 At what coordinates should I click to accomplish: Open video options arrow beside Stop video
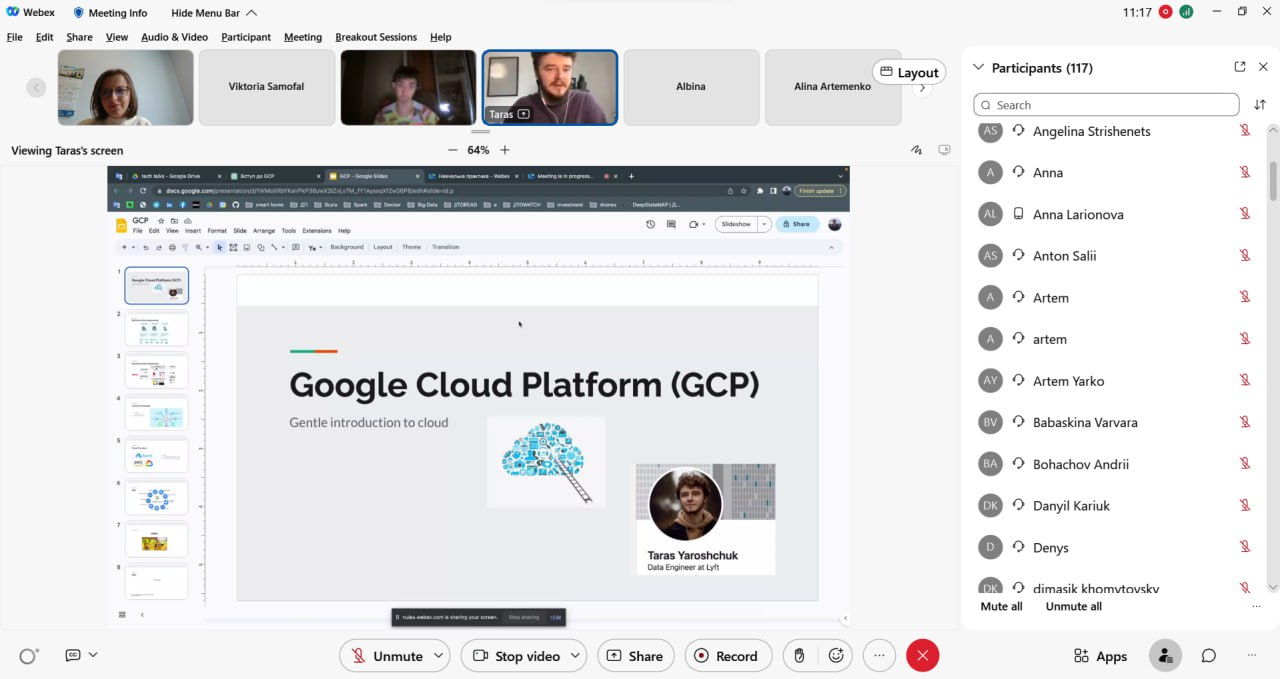tap(576, 656)
